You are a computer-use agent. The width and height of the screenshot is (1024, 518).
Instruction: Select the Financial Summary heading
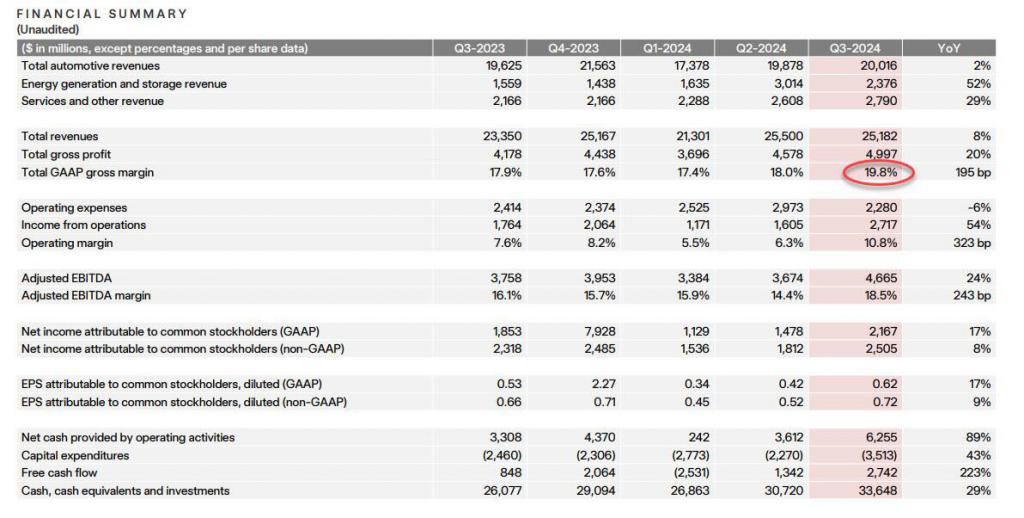[102, 14]
